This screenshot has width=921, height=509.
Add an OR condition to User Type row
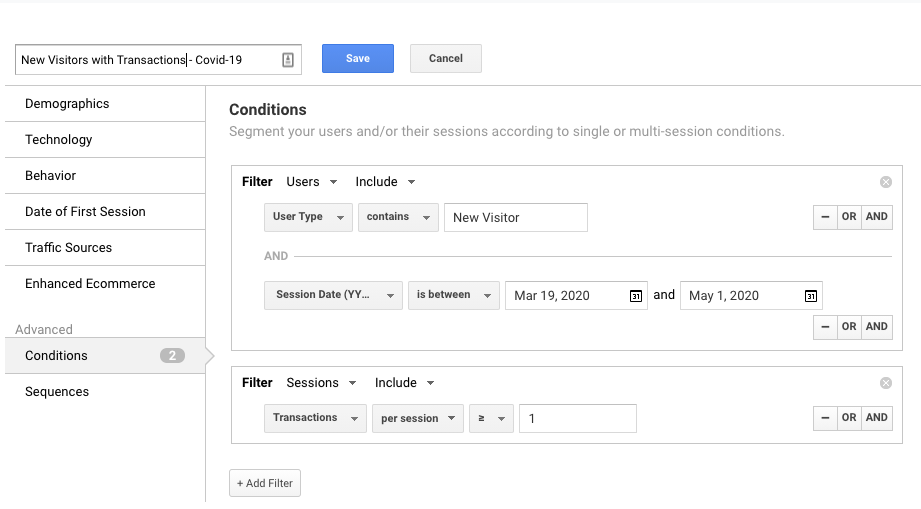click(849, 217)
